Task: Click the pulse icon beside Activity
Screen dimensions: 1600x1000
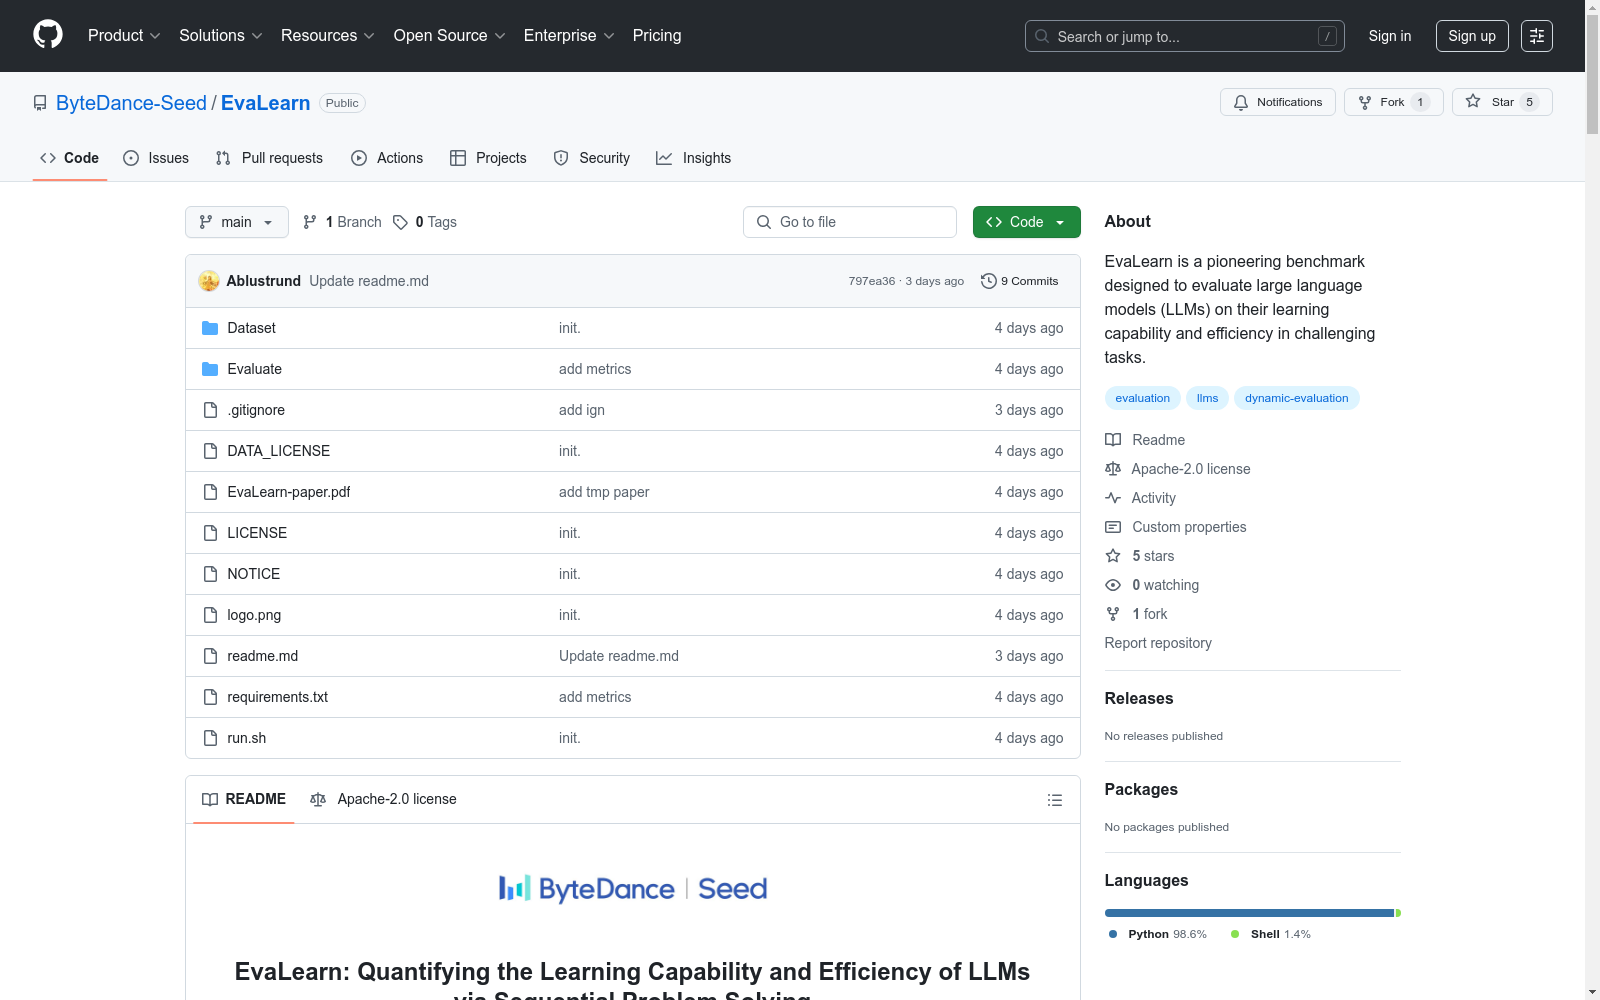Action: click(1113, 498)
